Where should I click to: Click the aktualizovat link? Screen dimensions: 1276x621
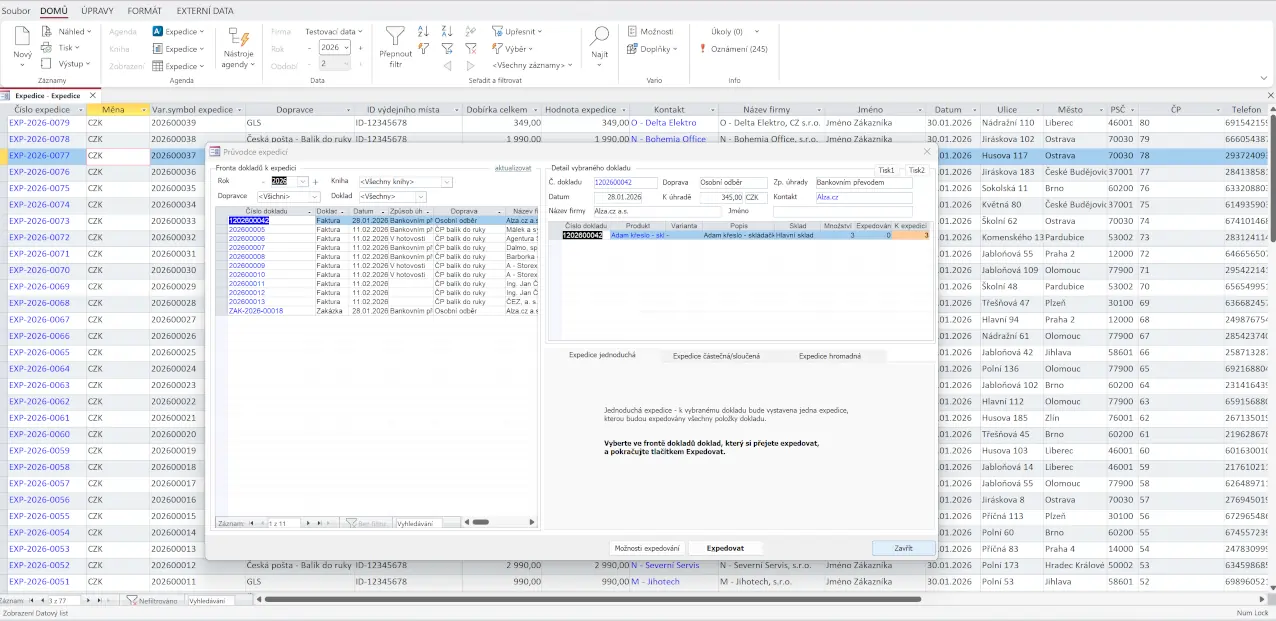coord(513,168)
